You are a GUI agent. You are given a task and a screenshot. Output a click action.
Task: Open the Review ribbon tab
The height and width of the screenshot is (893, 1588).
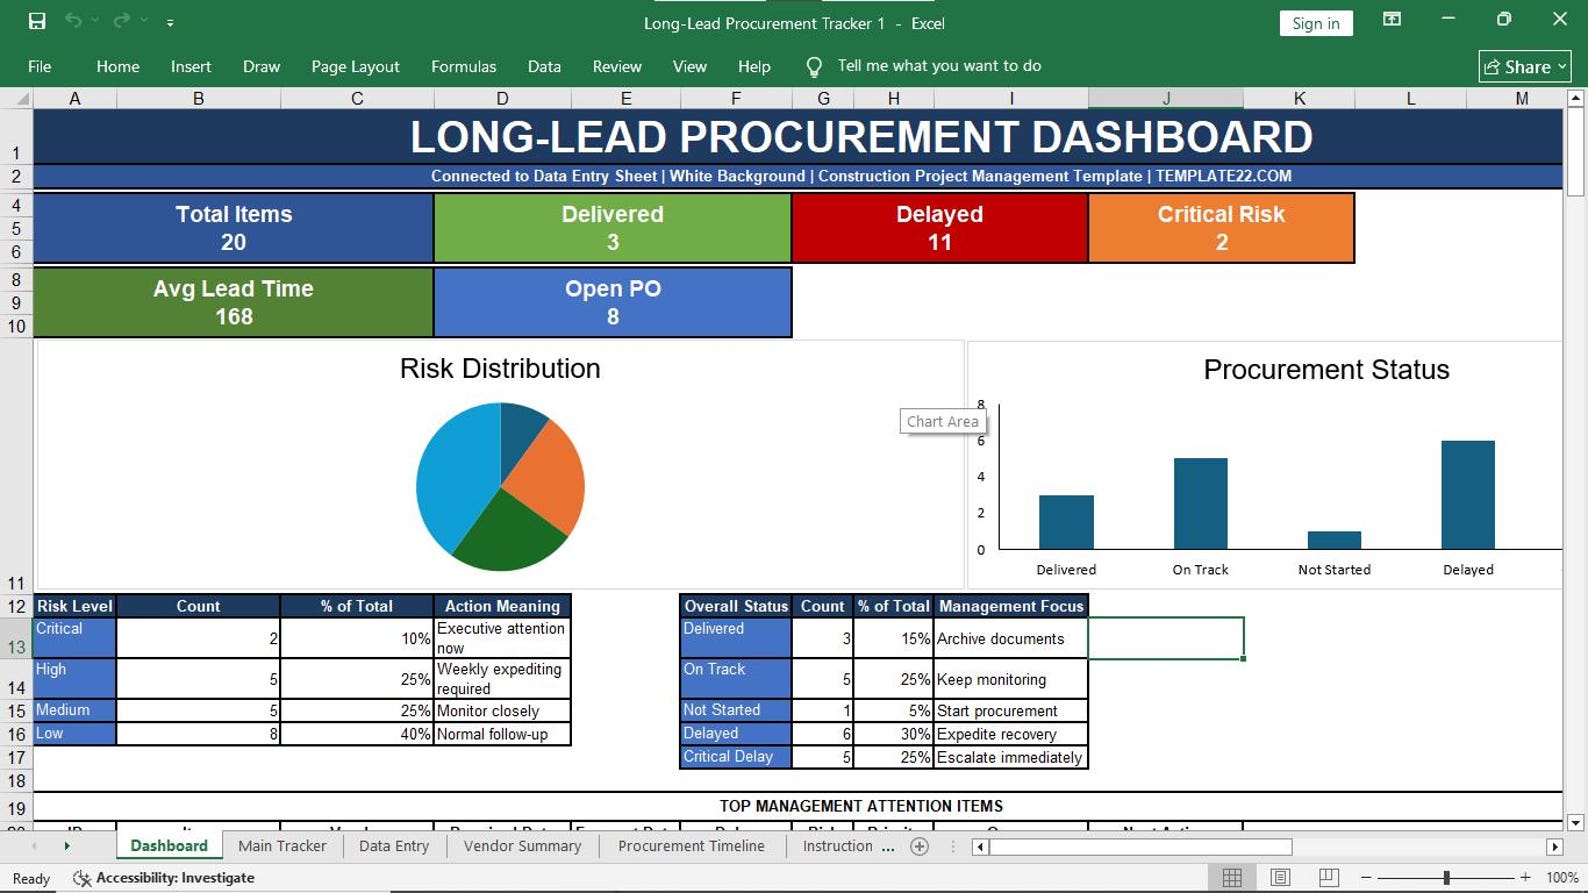[x=617, y=66]
